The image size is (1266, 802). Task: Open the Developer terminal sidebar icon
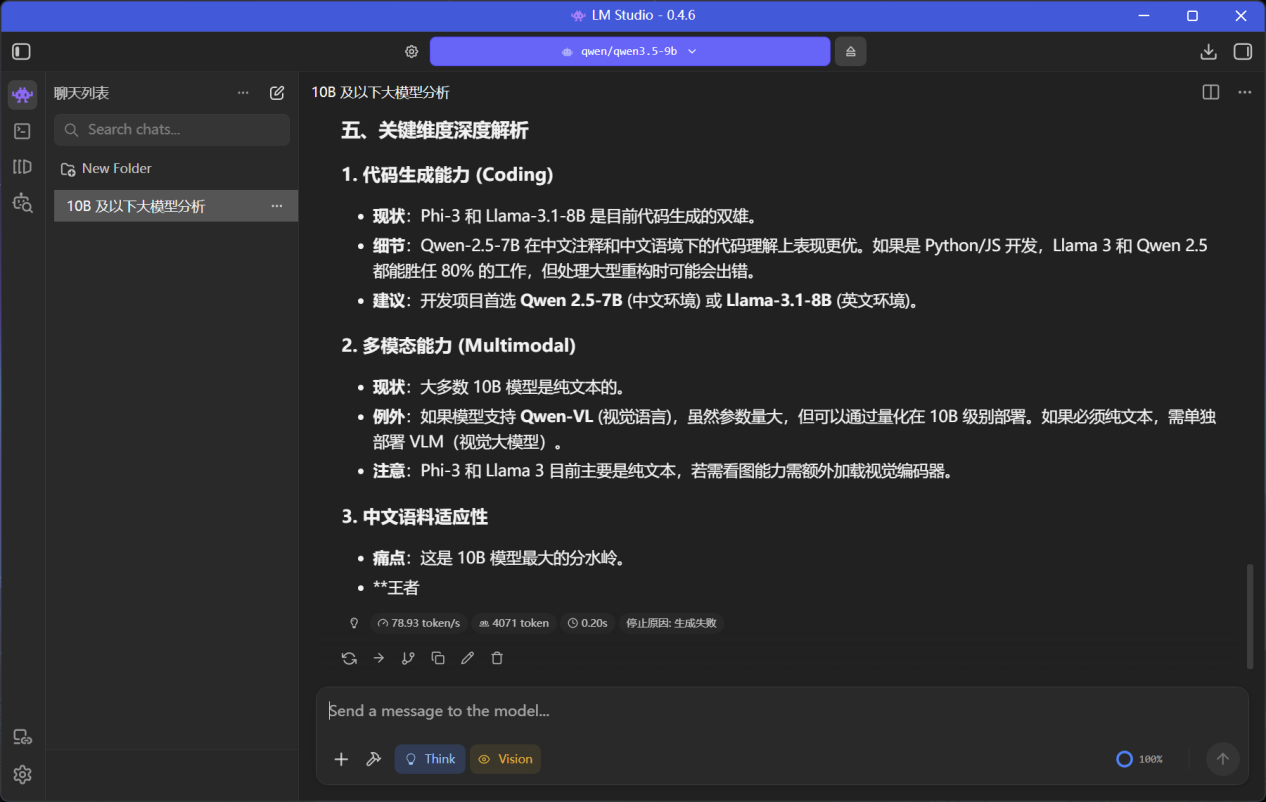coord(22,131)
